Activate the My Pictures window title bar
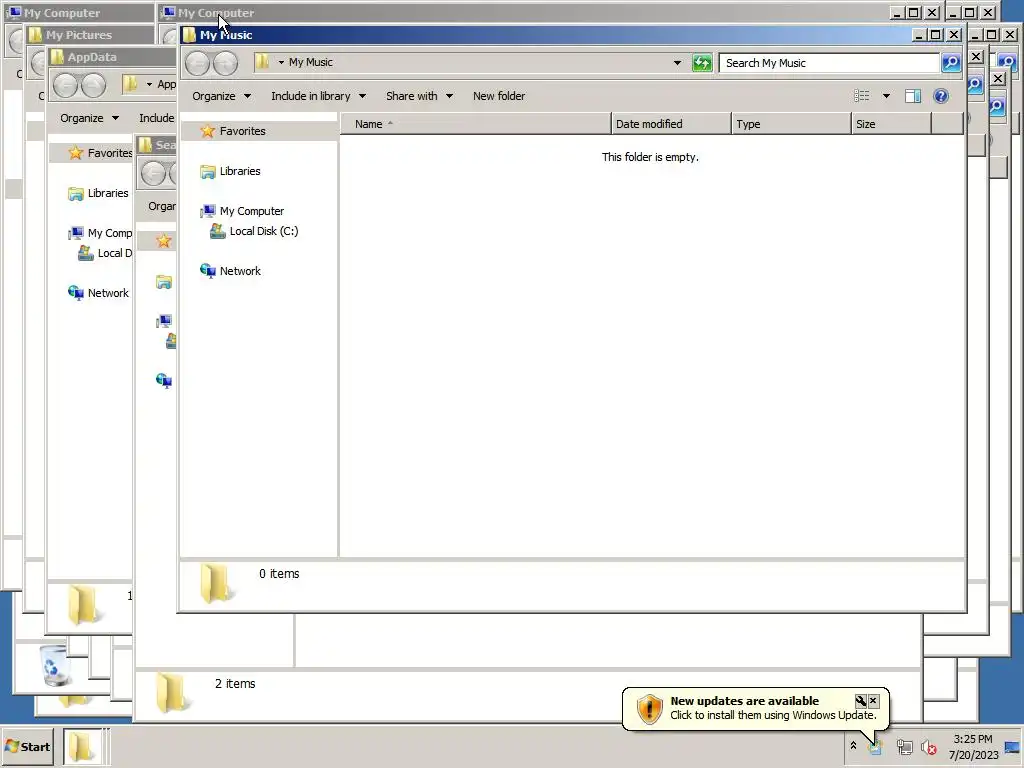 pos(90,35)
